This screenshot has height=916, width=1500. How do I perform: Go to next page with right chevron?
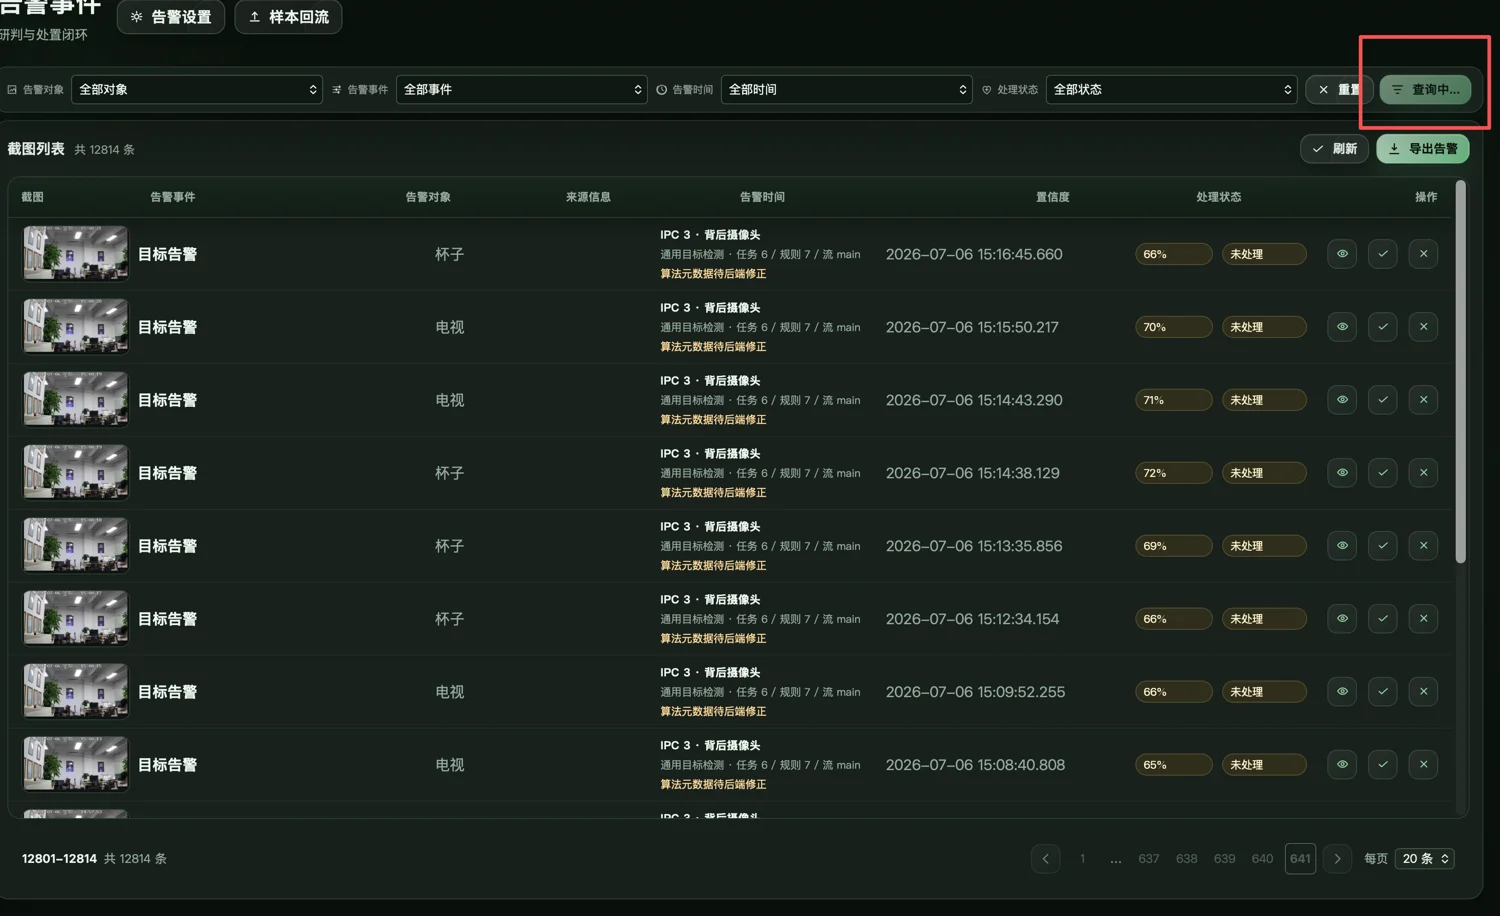[1338, 859]
